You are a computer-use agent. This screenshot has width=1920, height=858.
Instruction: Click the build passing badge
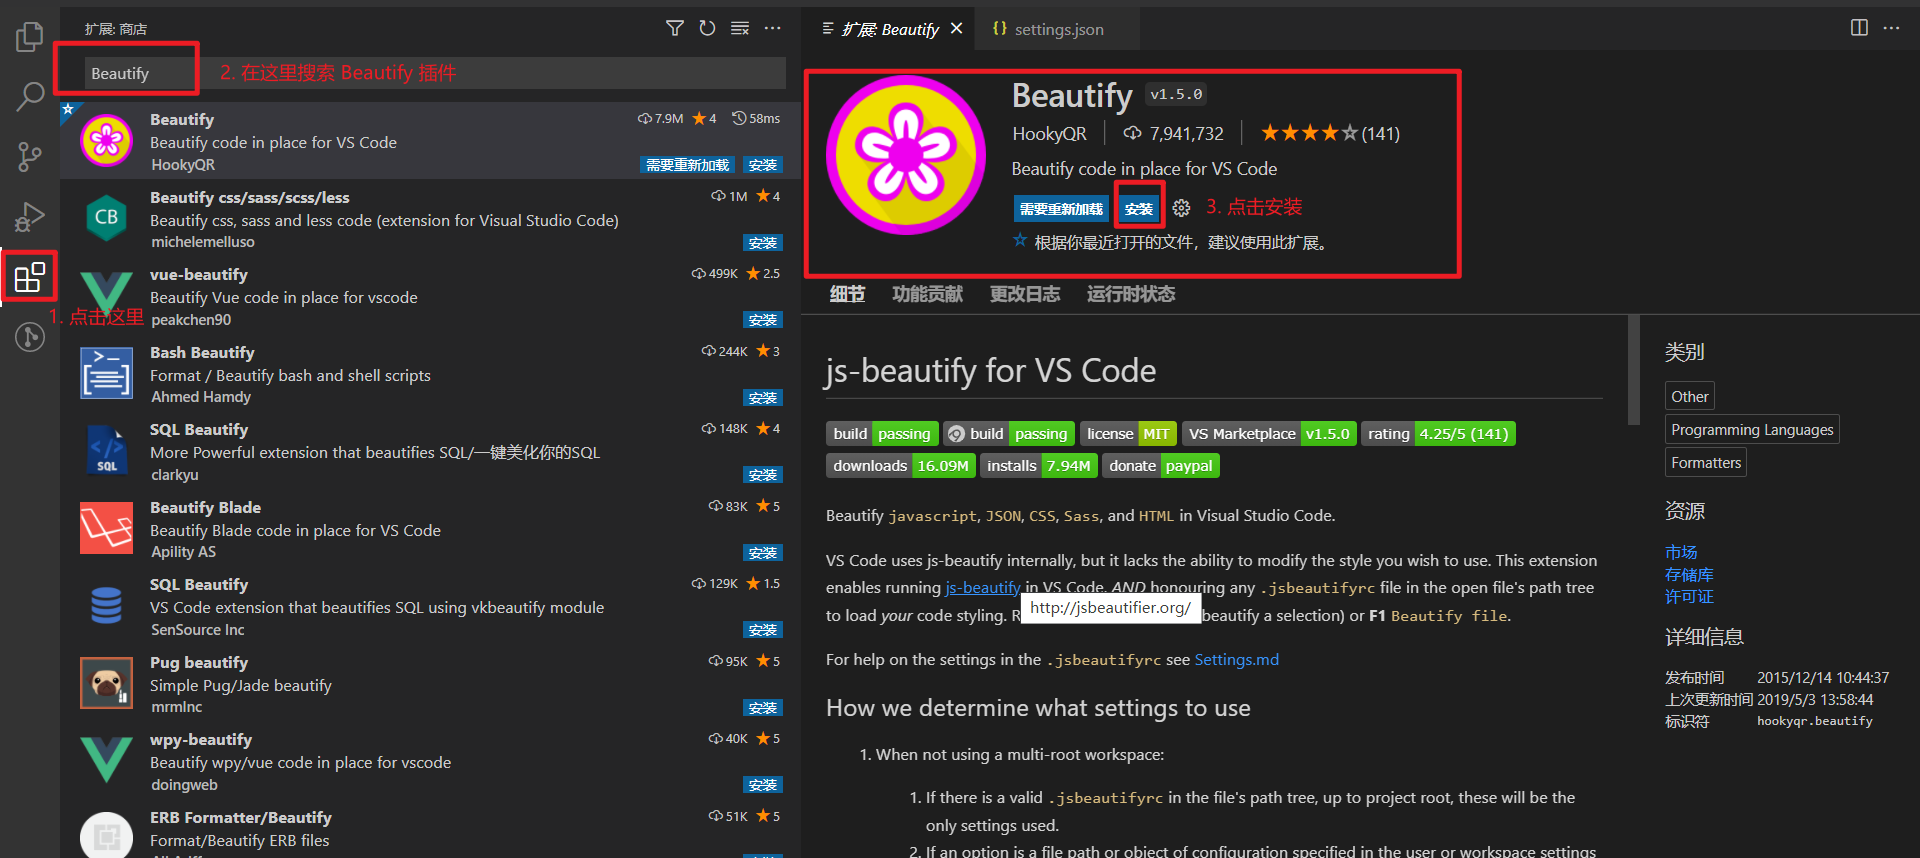[882, 434]
